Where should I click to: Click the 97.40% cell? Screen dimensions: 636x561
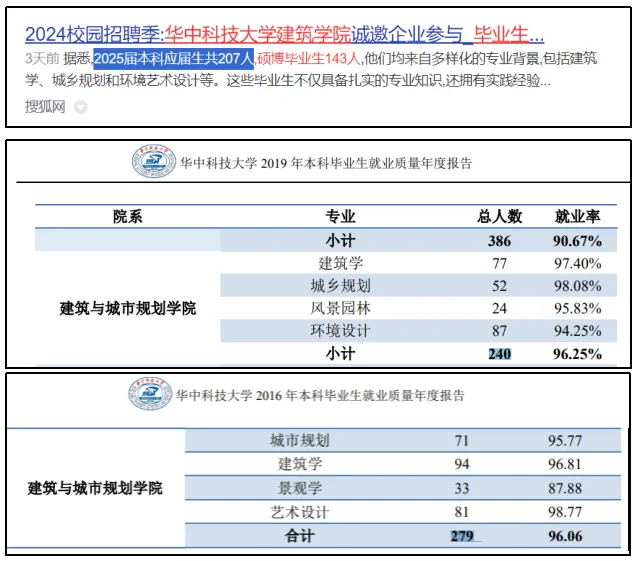(x=578, y=264)
